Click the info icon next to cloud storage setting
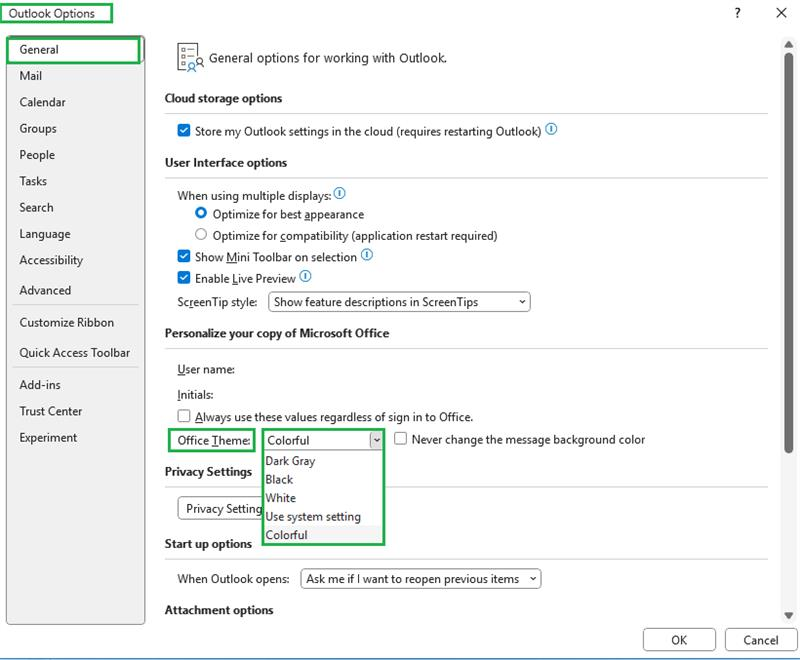The image size is (800, 660). pyautogui.click(x=551, y=130)
